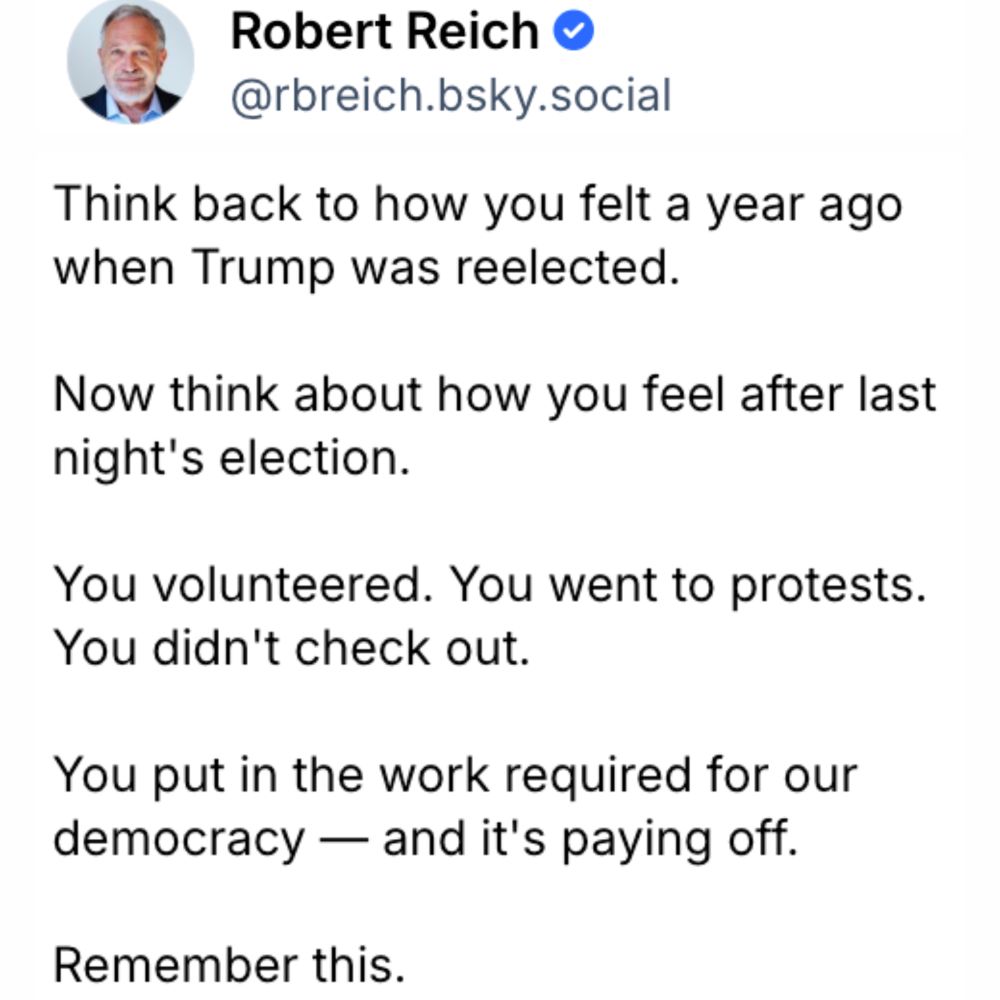Click the word 'Trump' in the post
1000x1000 pixels.
pyautogui.click(x=263, y=267)
